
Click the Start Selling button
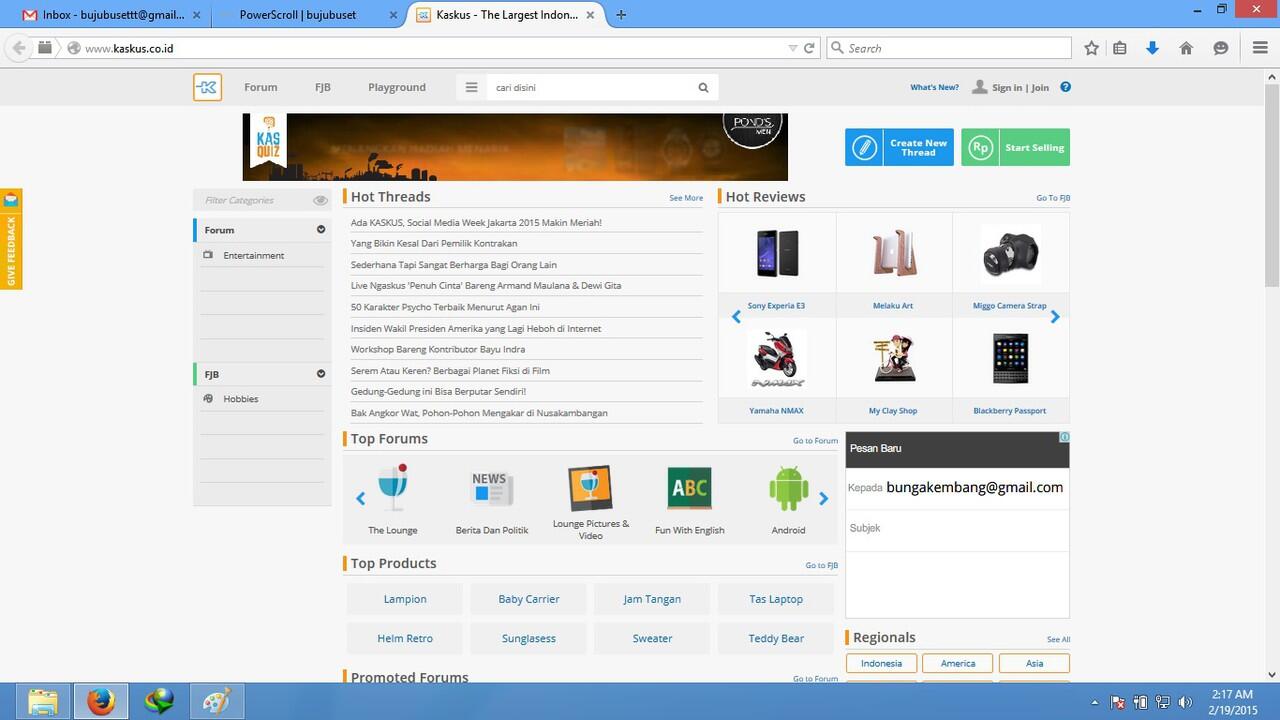click(1015, 147)
